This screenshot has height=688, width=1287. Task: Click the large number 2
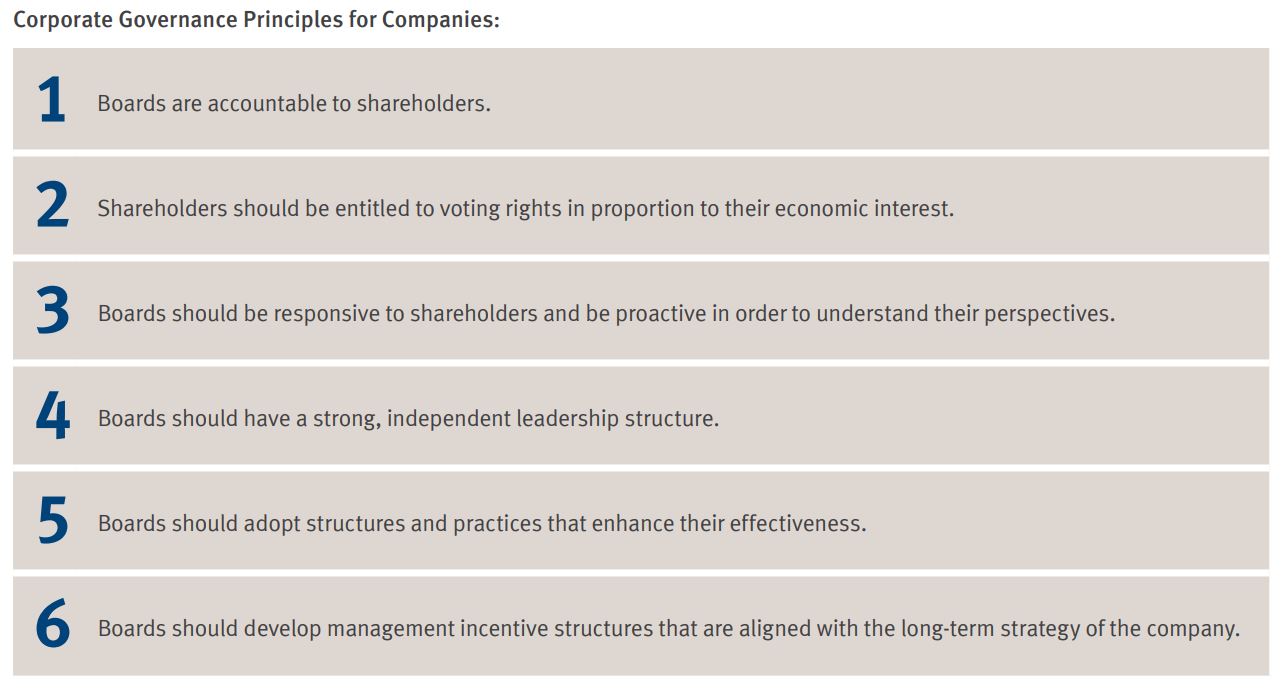52,206
